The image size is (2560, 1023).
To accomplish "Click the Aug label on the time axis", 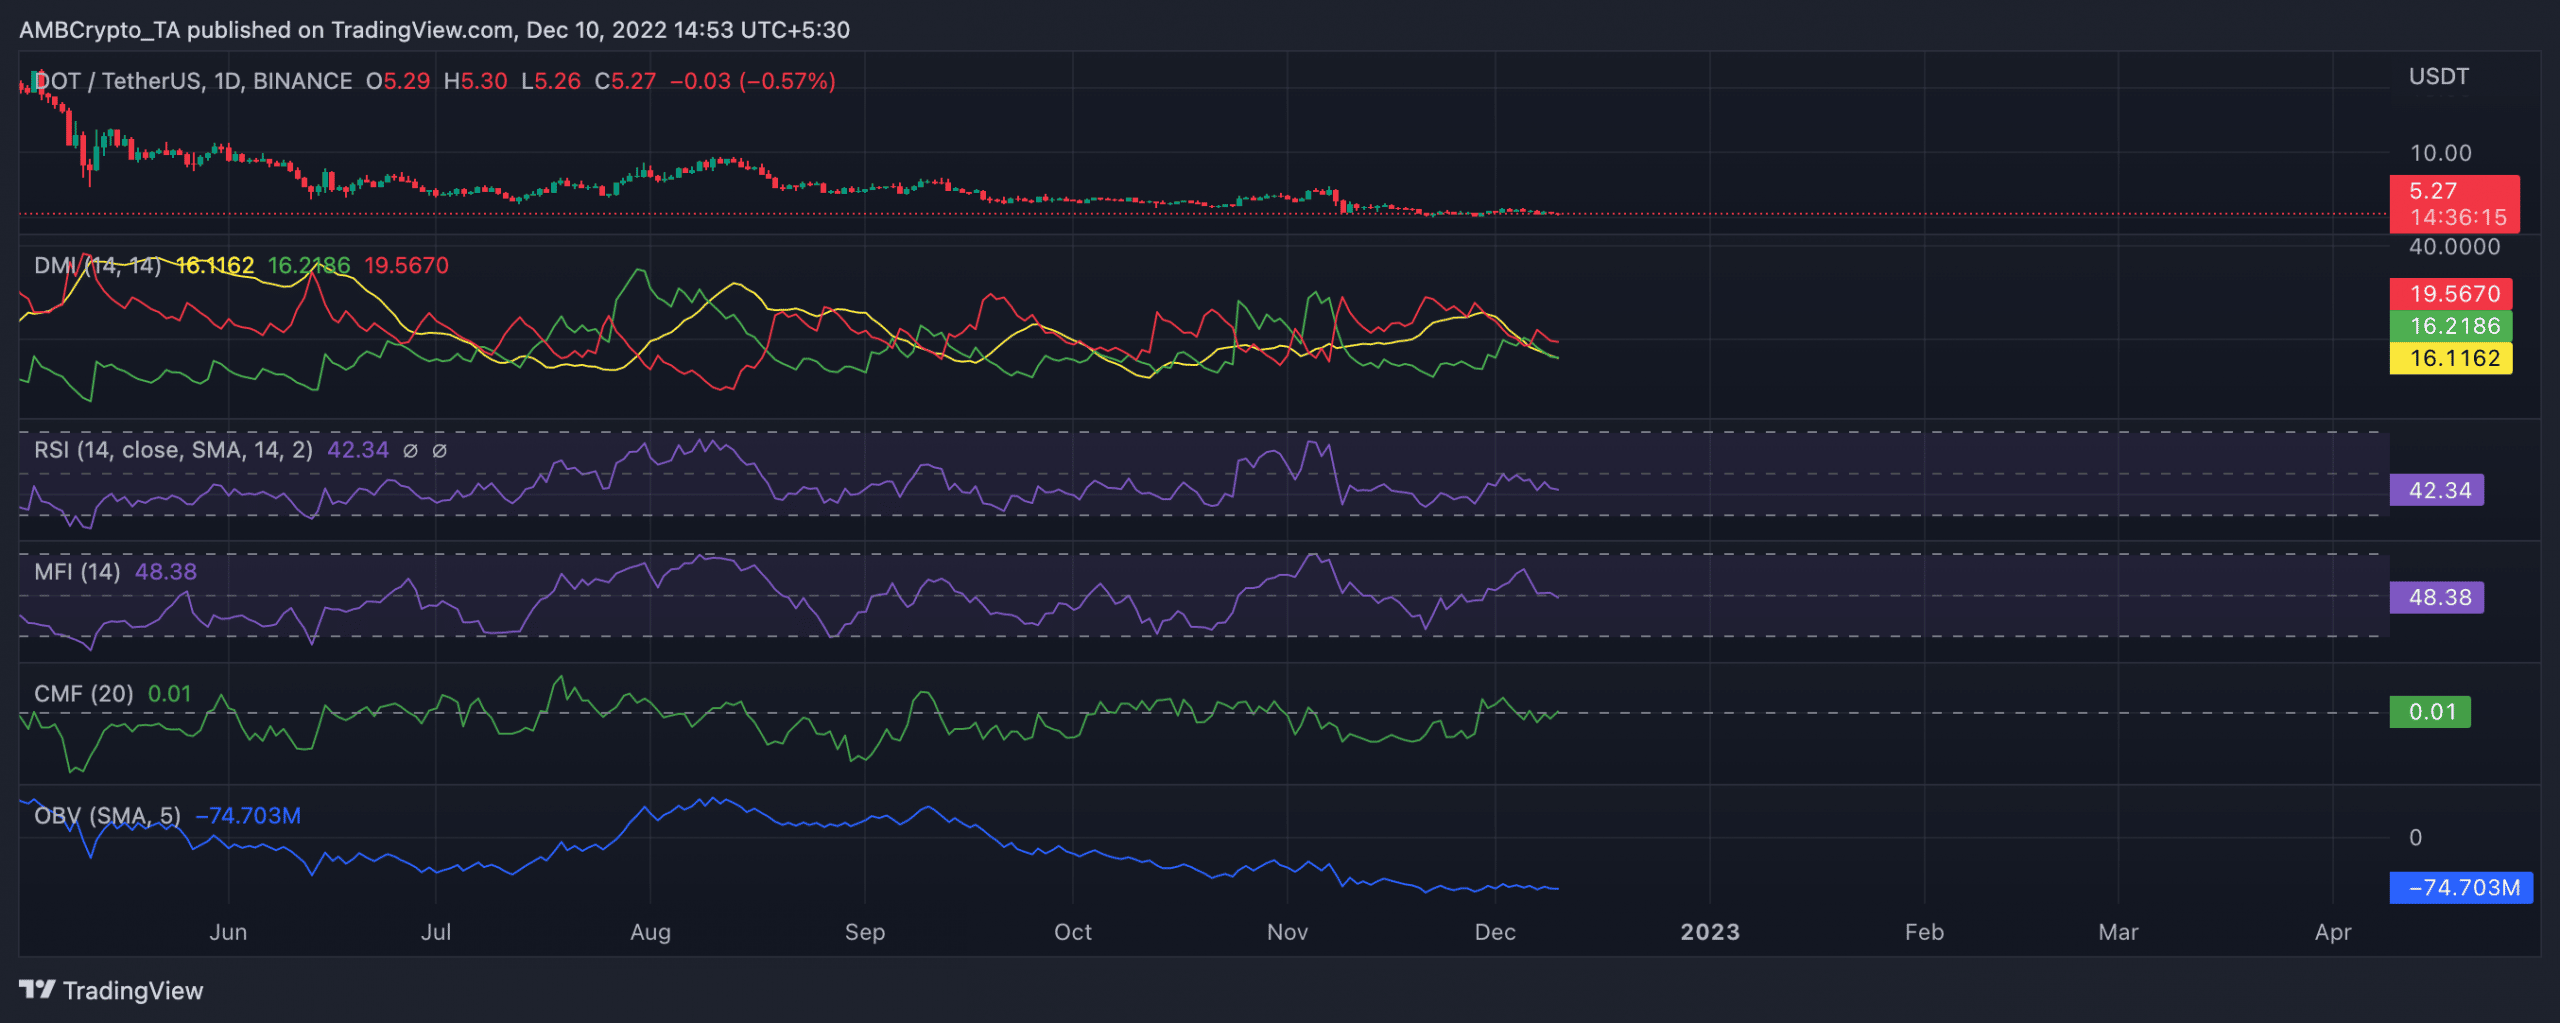I will tap(650, 932).
